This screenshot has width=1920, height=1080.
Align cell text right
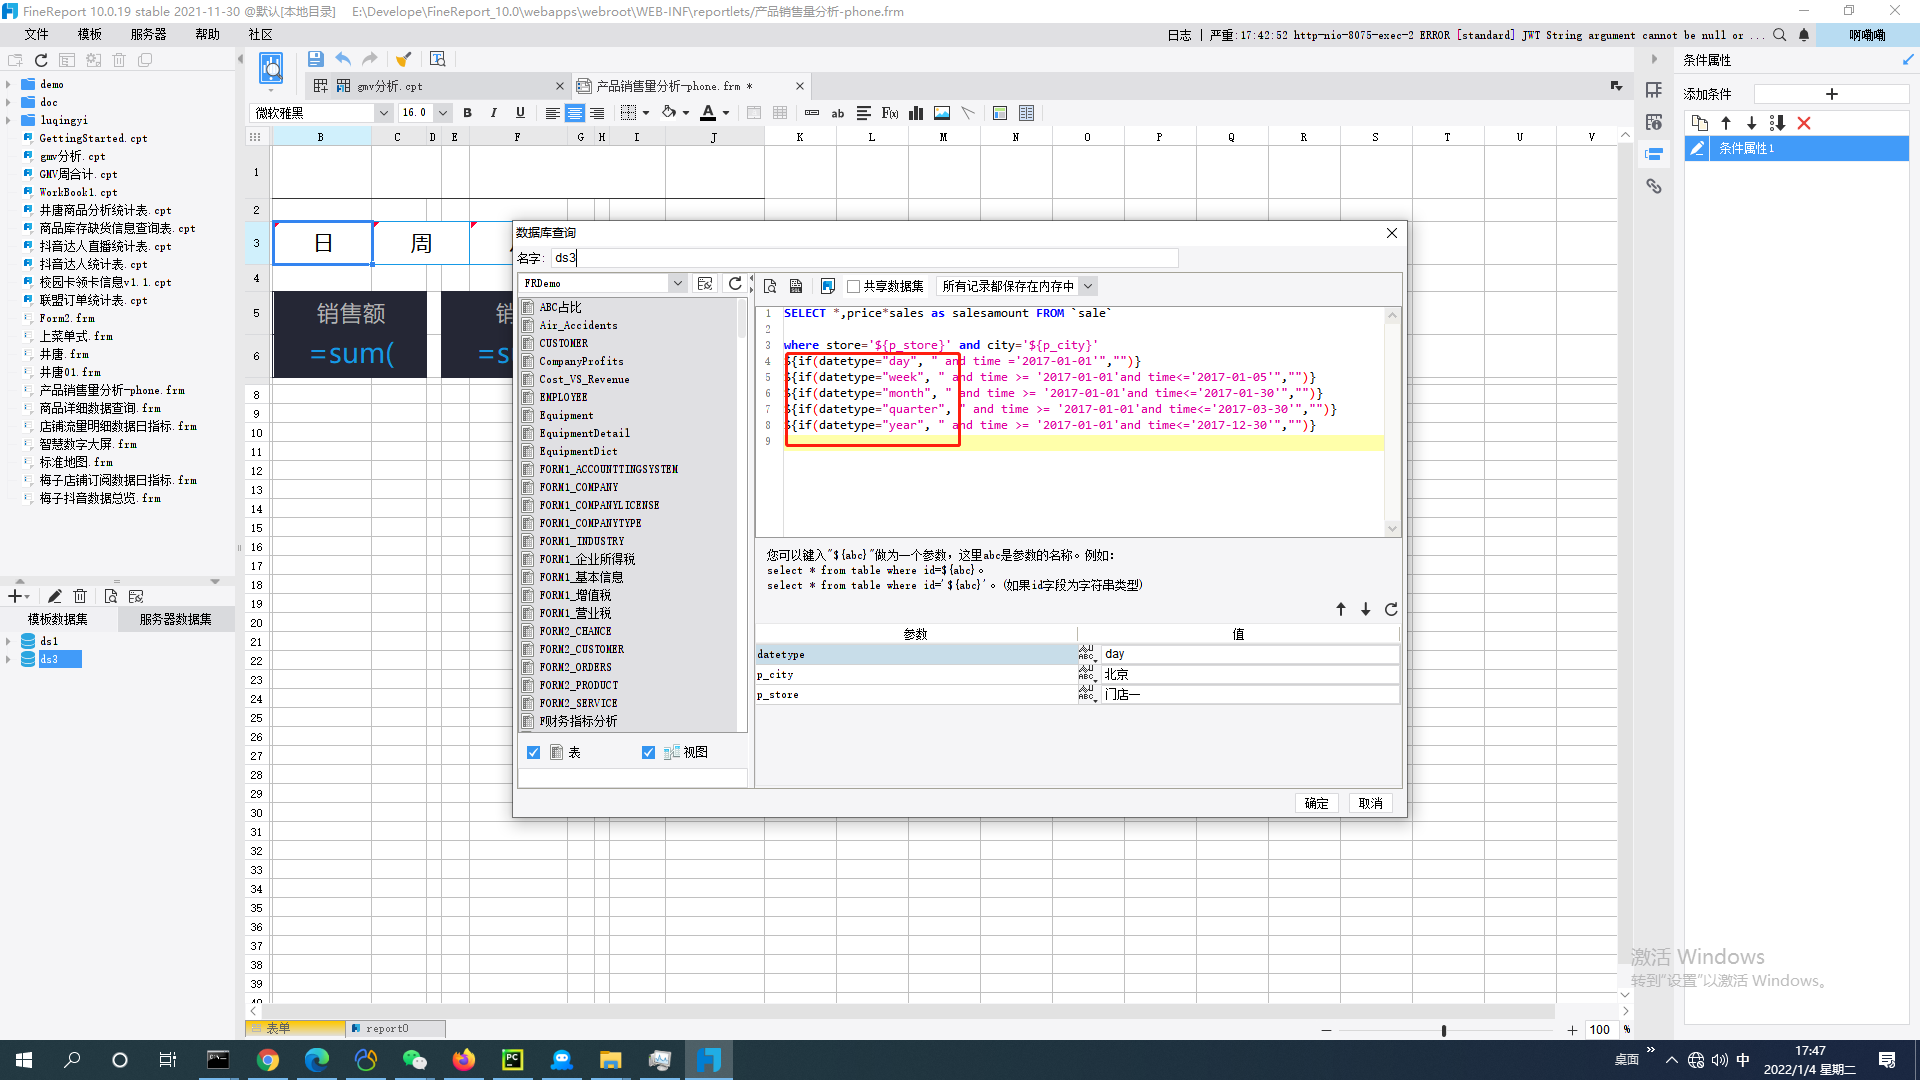pos(597,113)
